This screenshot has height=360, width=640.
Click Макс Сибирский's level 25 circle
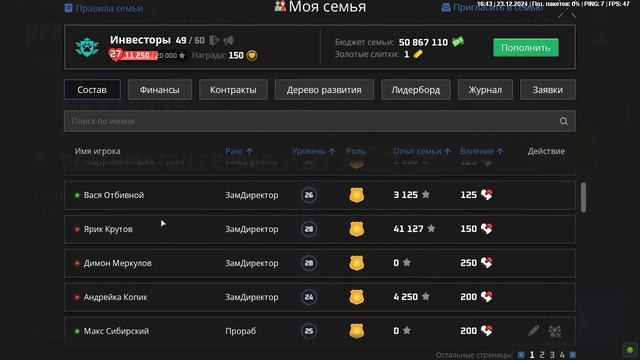tap(309, 331)
